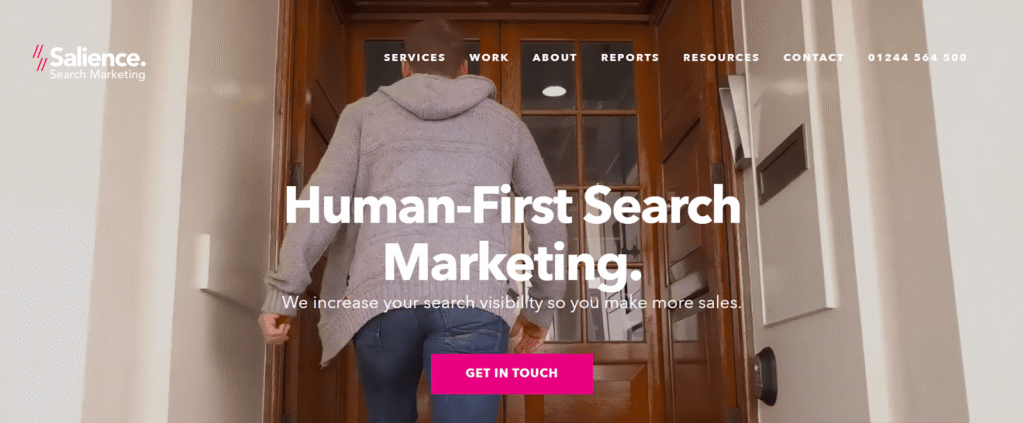Click the round door lock at bottom right
Viewport: 1024px width, 423px height.
[766, 376]
